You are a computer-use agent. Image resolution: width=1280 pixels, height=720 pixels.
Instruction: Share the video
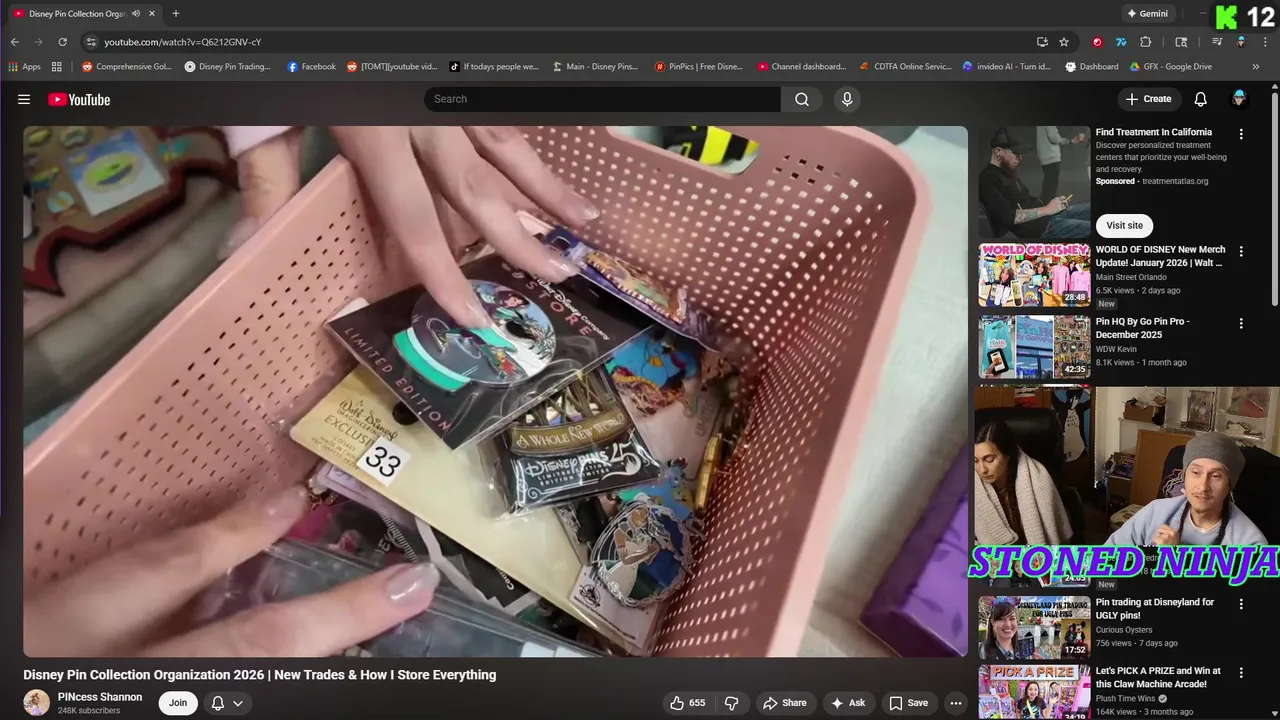point(783,703)
